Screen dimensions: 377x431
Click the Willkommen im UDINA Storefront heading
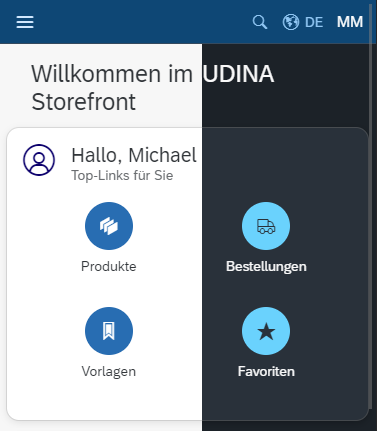[x=153, y=87]
